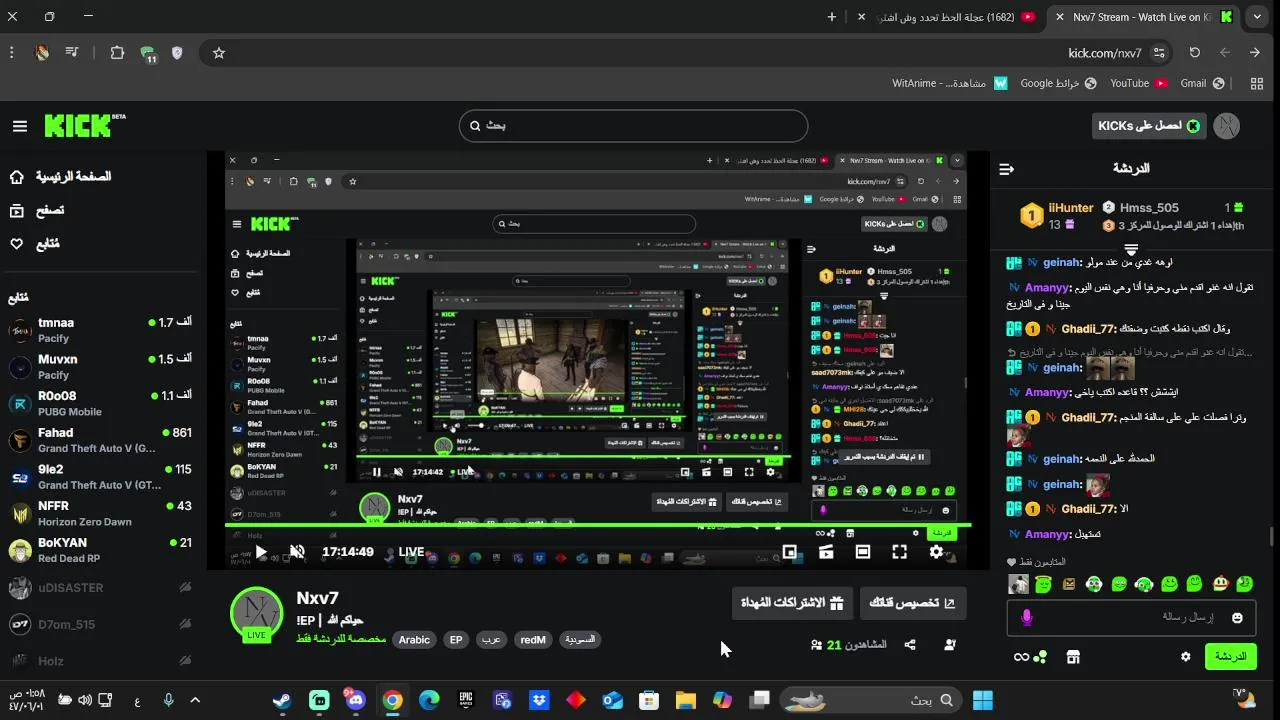
Task: Open the Kick sidebar hamburger menu
Action: point(20,126)
